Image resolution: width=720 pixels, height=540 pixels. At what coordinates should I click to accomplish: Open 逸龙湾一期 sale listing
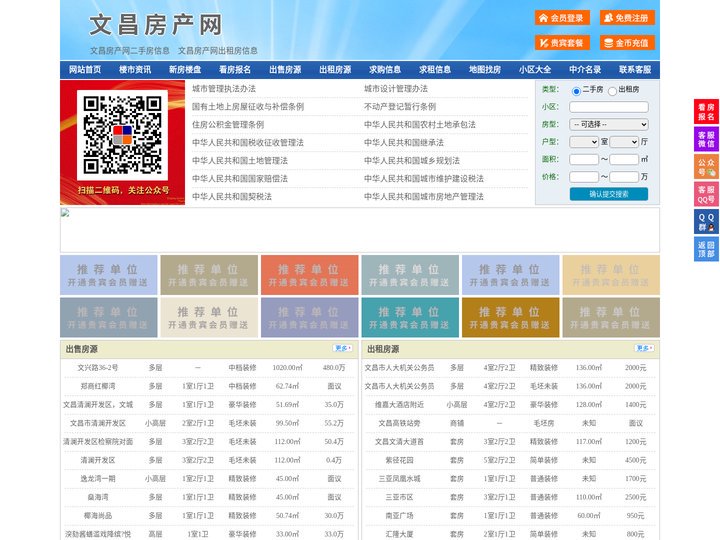[x=98, y=478]
